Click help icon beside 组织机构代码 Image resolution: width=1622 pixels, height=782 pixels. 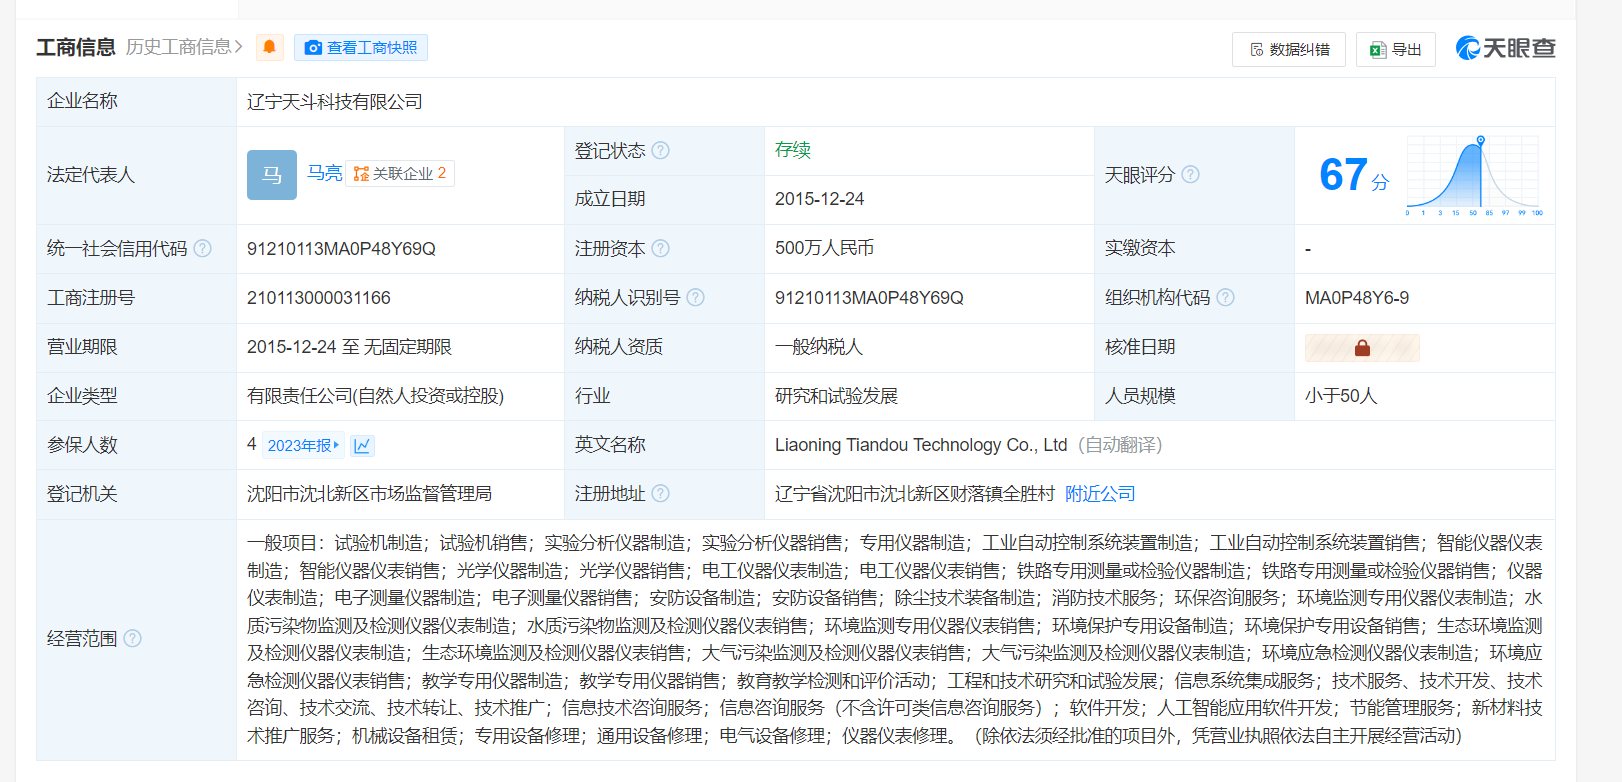pos(1226,297)
